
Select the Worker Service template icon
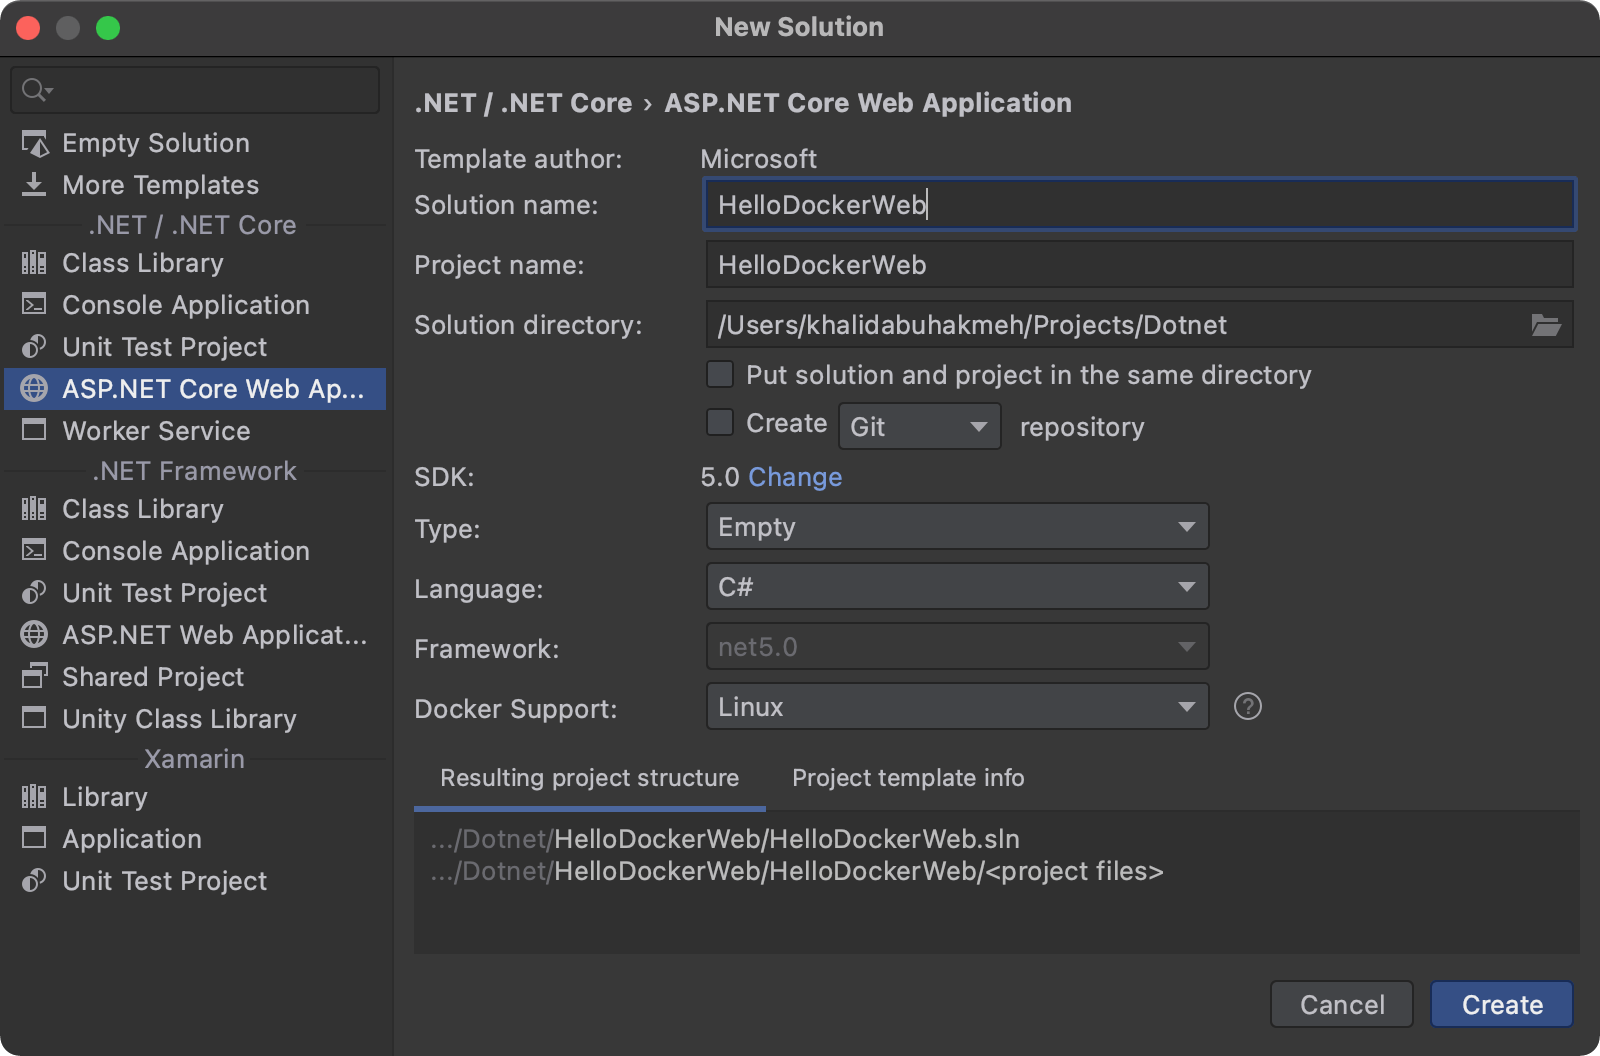point(35,431)
